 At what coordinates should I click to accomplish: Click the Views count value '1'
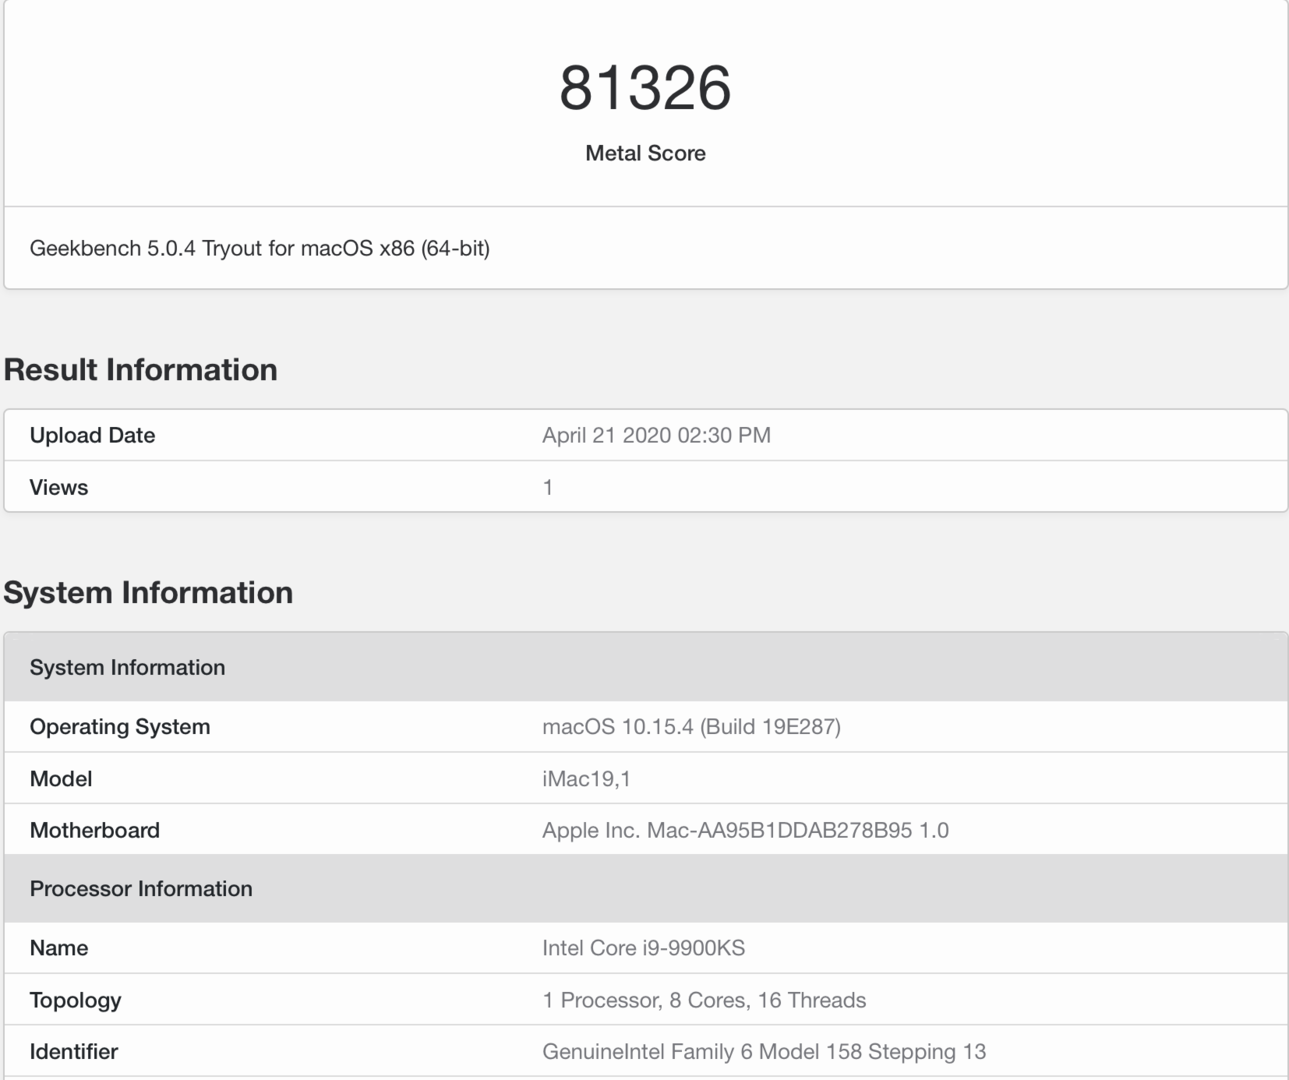(548, 487)
